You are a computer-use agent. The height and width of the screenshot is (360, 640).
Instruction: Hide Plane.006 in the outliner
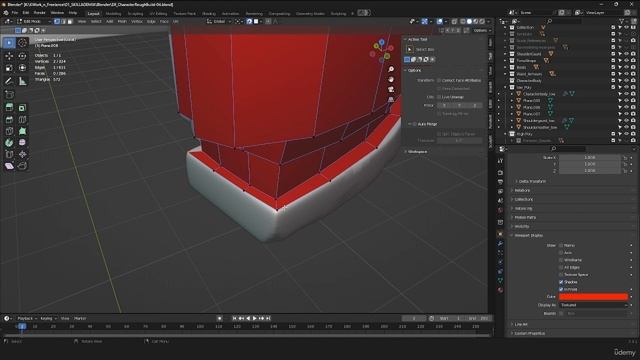click(627, 107)
